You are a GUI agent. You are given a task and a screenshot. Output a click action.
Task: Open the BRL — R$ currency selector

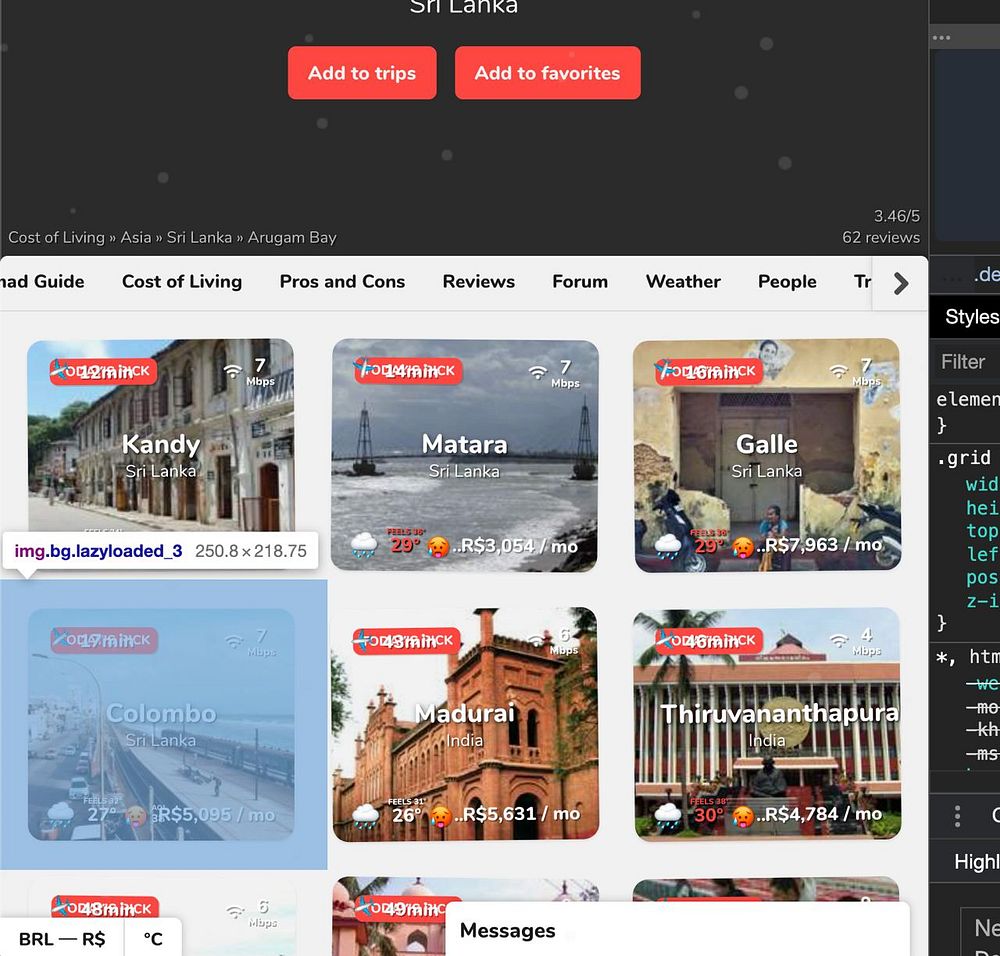(x=62, y=939)
